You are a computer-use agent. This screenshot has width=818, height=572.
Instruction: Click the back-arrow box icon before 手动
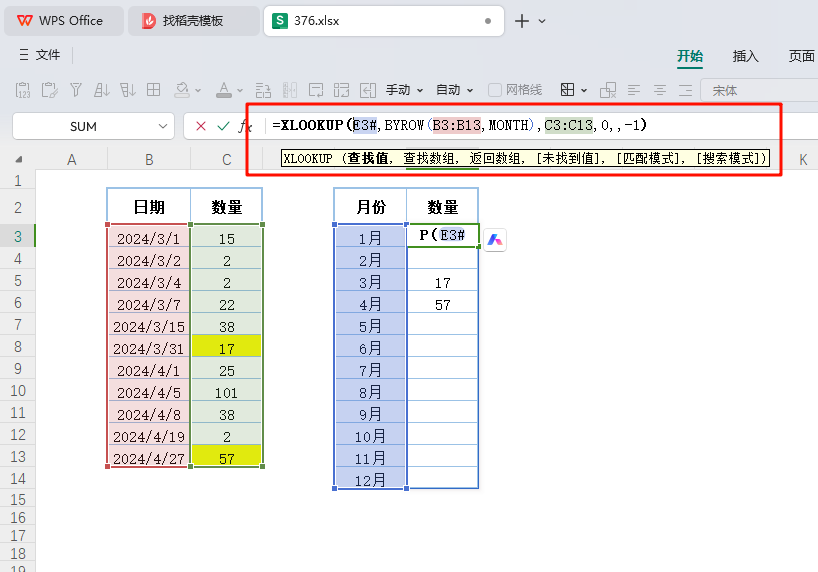368,90
